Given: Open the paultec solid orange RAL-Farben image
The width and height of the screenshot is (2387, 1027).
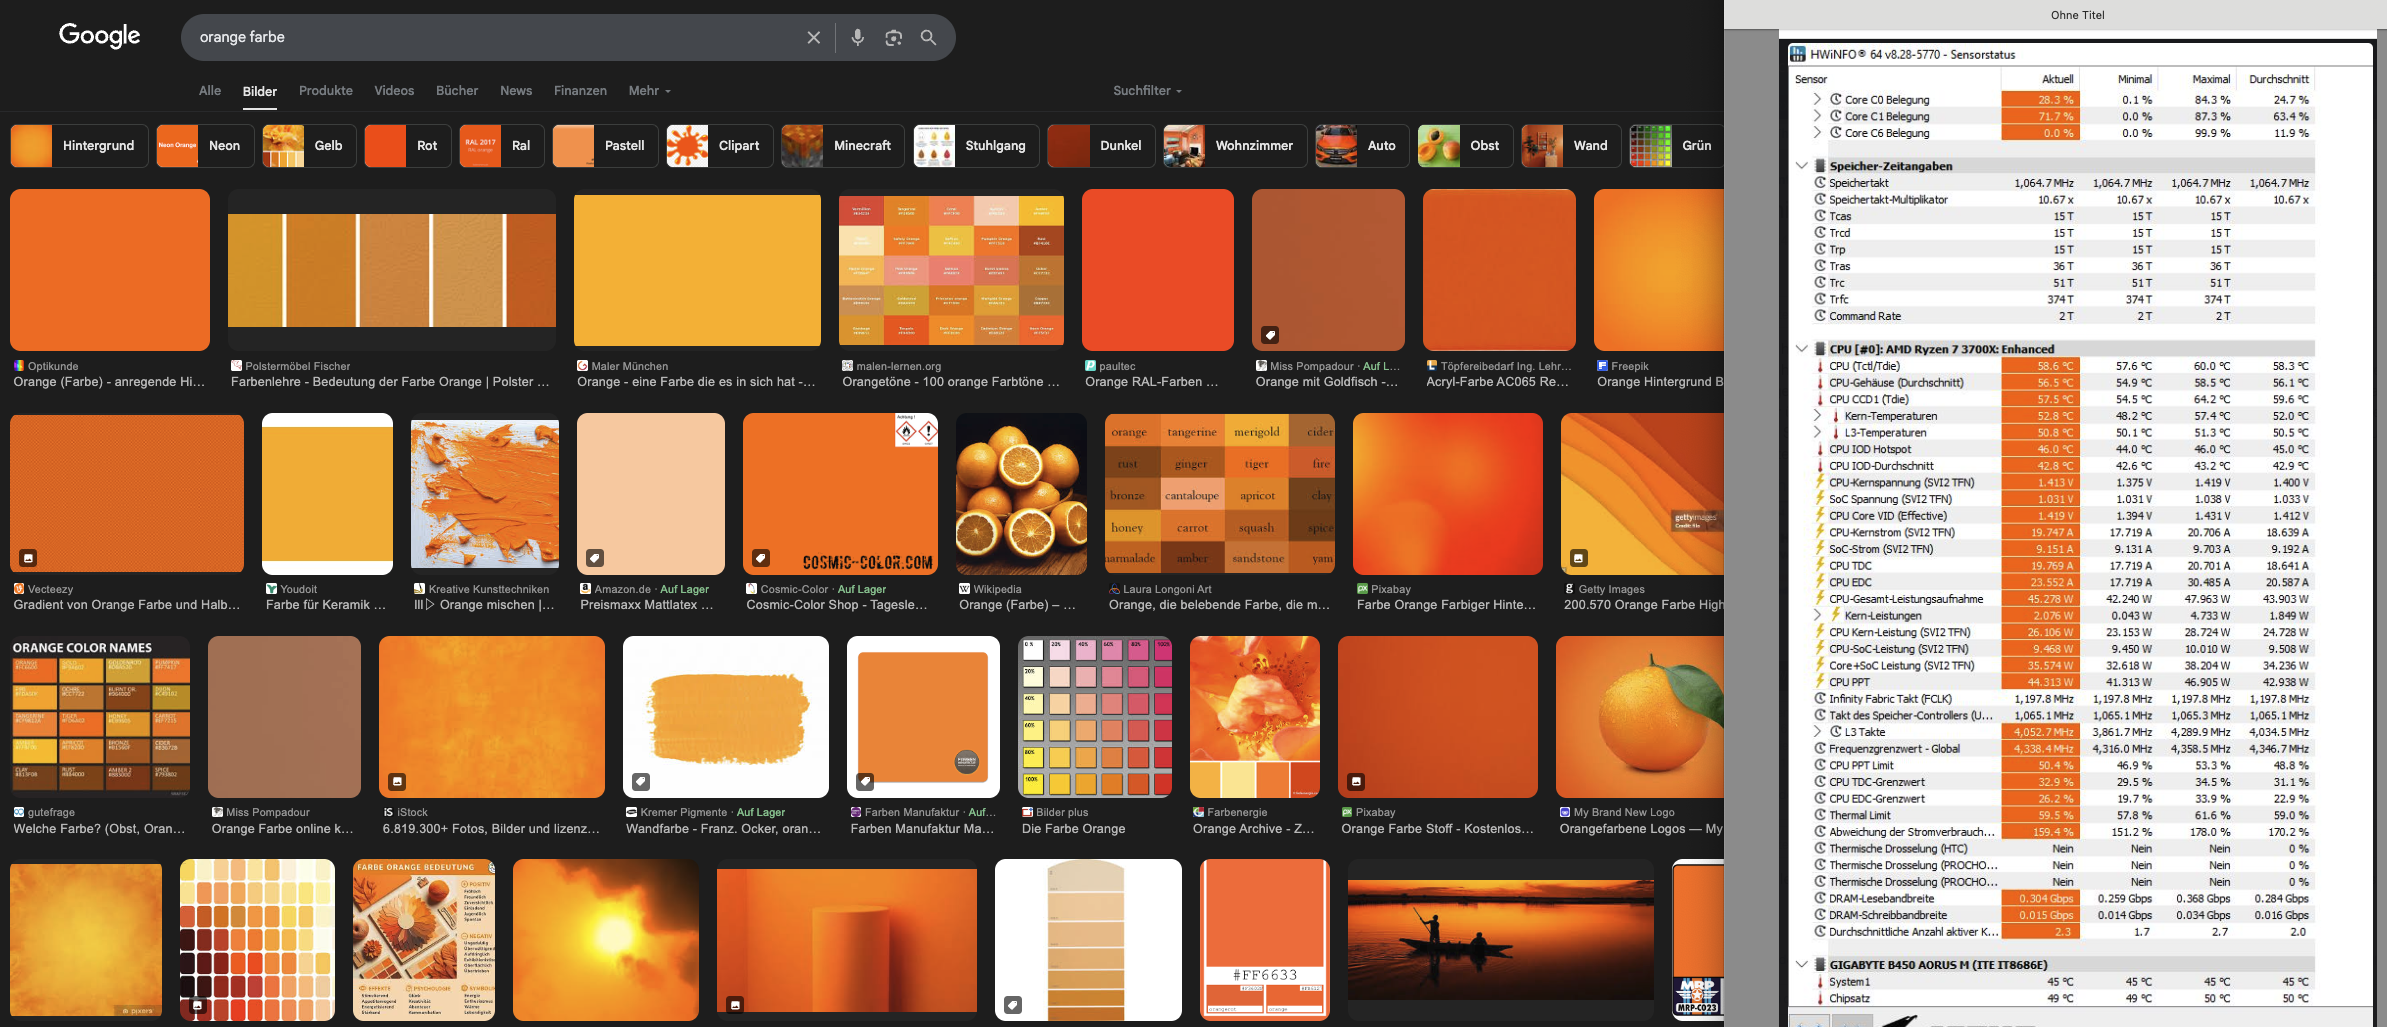Looking at the screenshot, I should 1157,270.
